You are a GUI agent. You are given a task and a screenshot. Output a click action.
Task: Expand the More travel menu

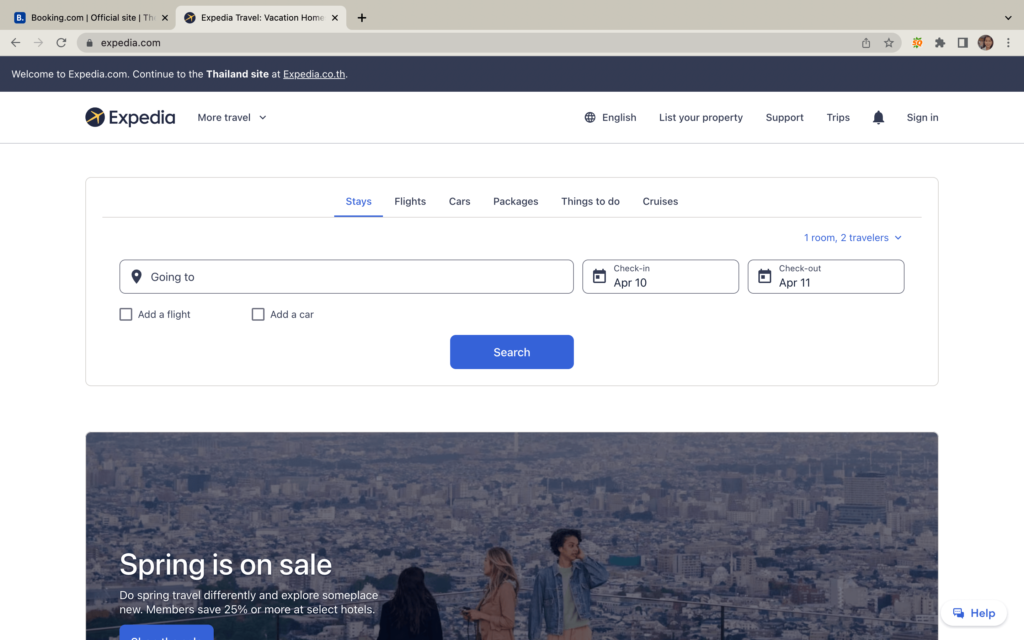tap(232, 118)
